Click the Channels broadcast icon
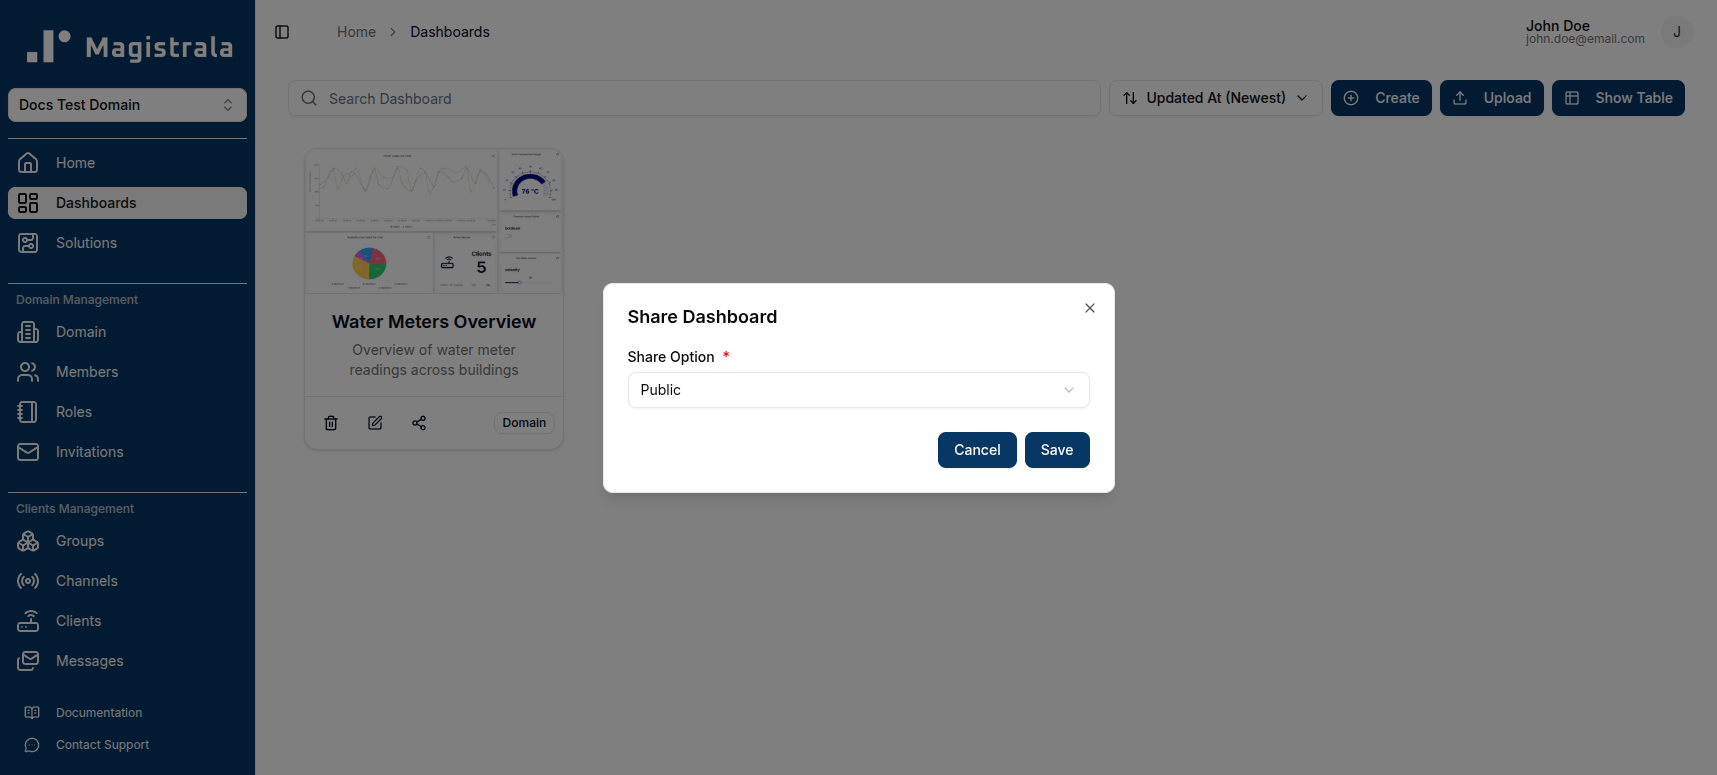Image resolution: width=1717 pixels, height=775 pixels. (28, 581)
